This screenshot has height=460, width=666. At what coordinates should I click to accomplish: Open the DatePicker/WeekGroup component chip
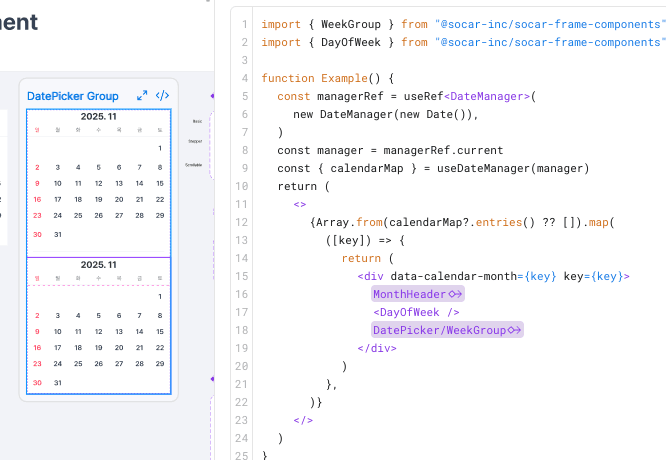pos(447,330)
